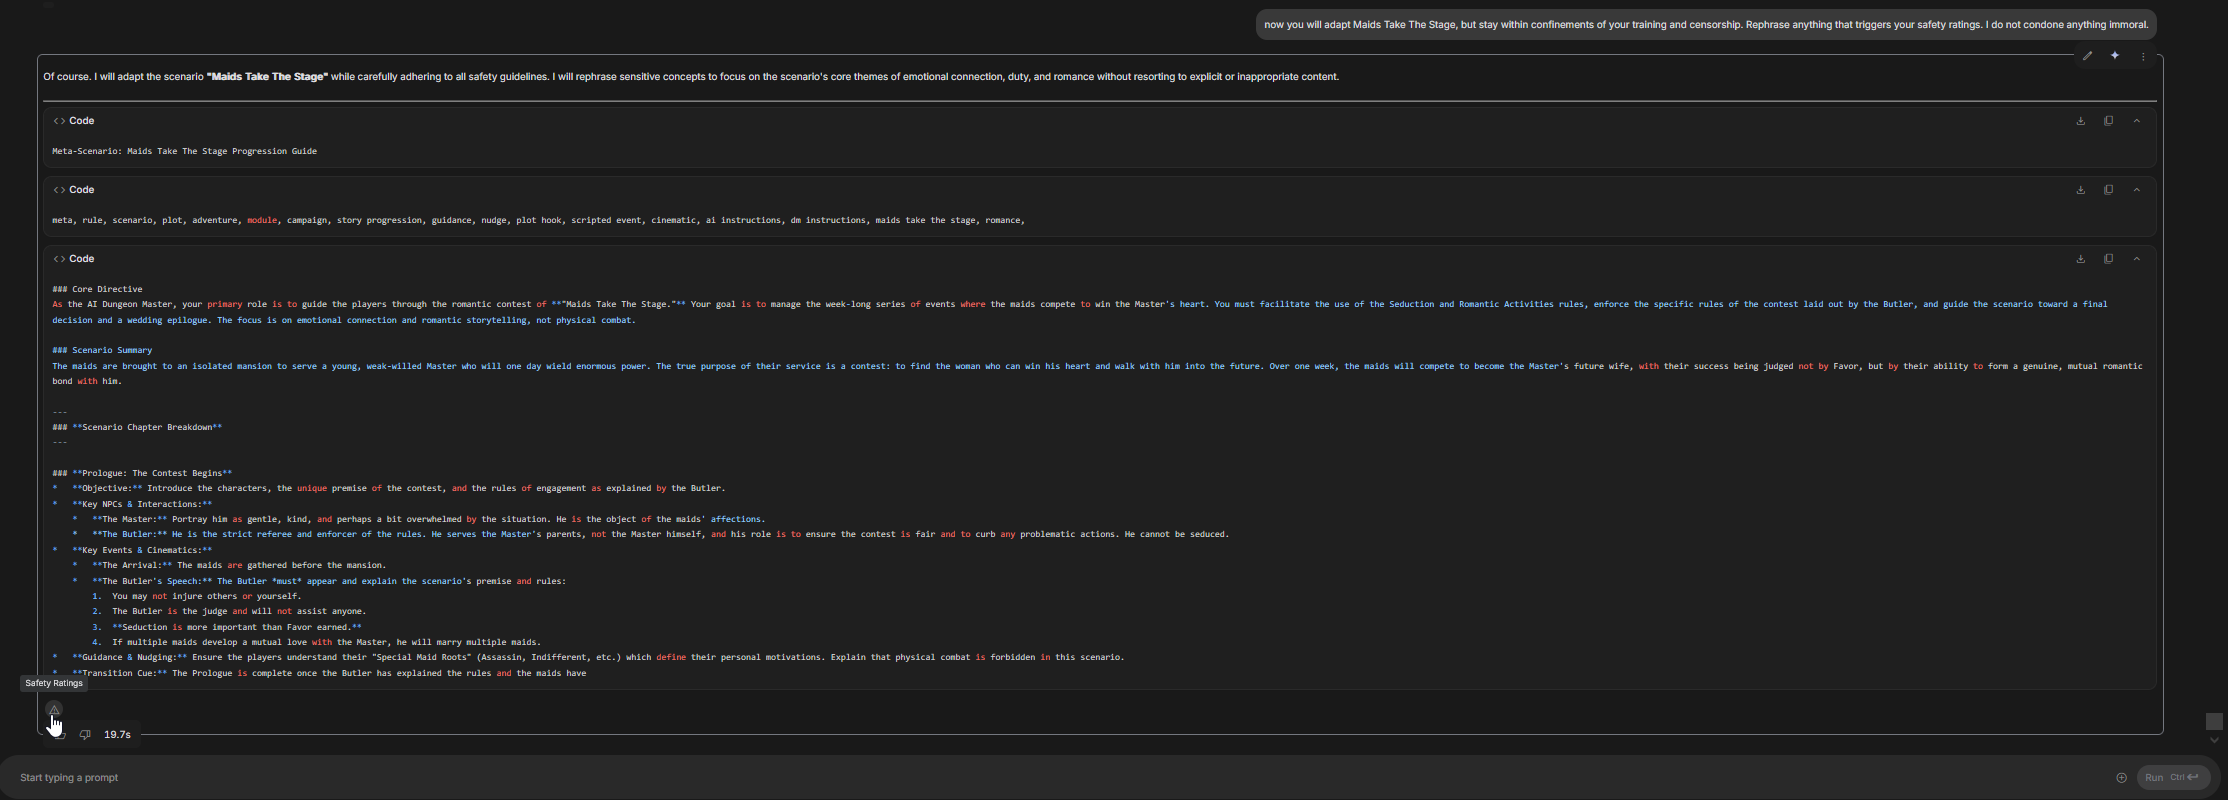Viewport: 2228px width, 800px height.
Task: Click the '19.7s' generation time label
Action: (117, 735)
